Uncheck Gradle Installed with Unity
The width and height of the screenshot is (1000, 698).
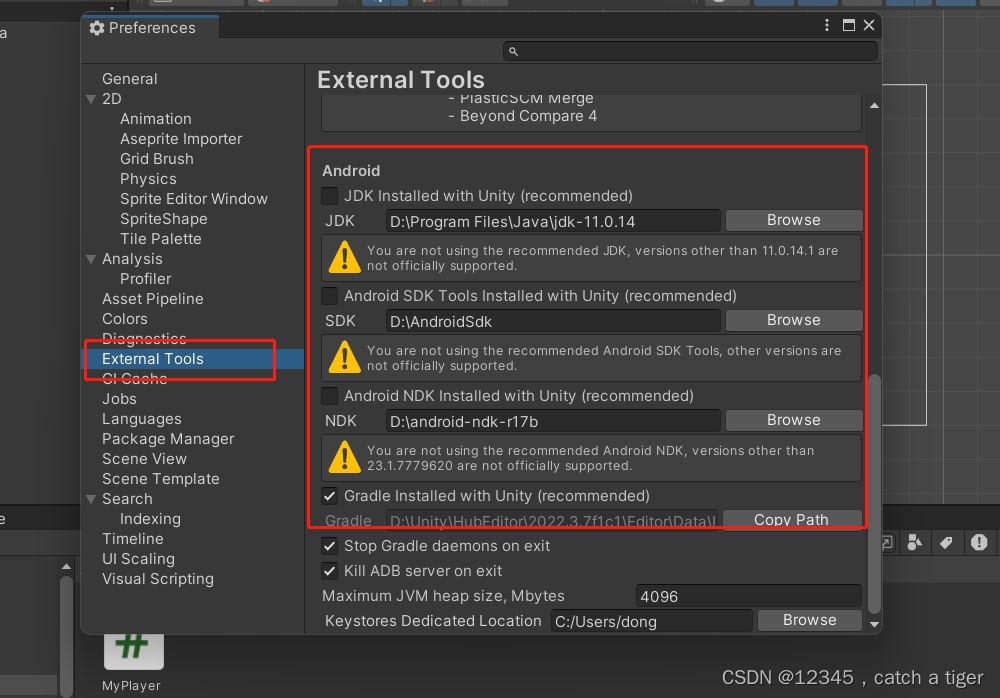tap(329, 496)
